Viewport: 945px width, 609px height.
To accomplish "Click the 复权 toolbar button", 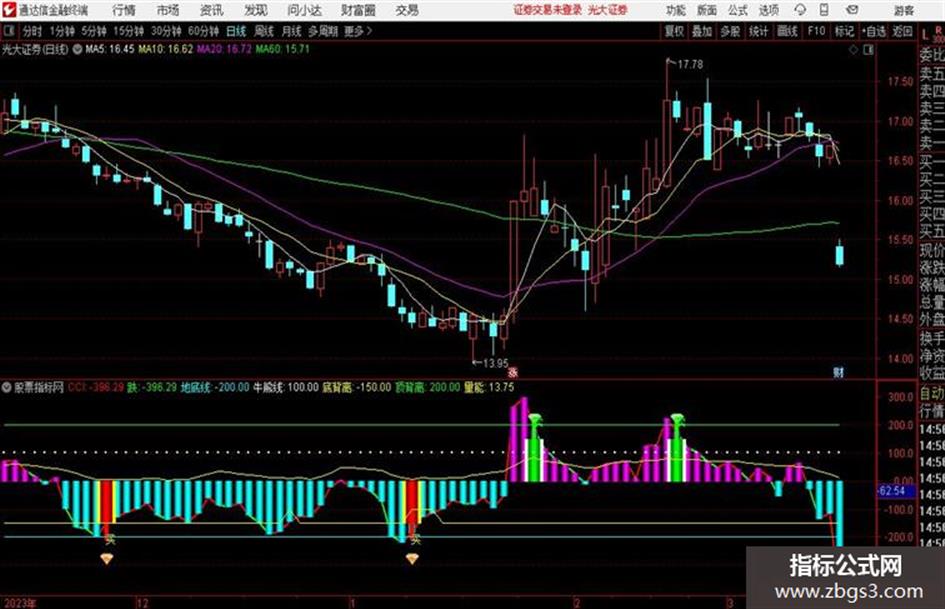I will pos(674,31).
